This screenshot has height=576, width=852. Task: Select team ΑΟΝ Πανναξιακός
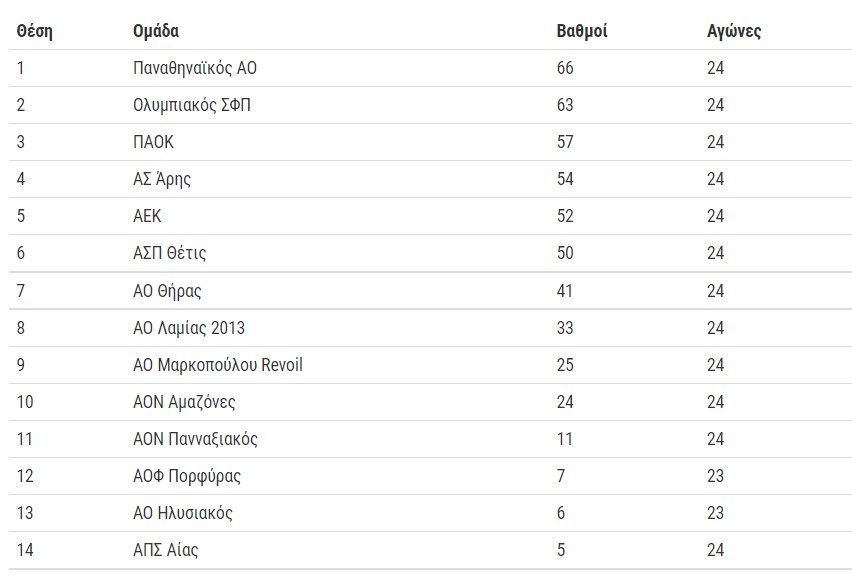196,439
